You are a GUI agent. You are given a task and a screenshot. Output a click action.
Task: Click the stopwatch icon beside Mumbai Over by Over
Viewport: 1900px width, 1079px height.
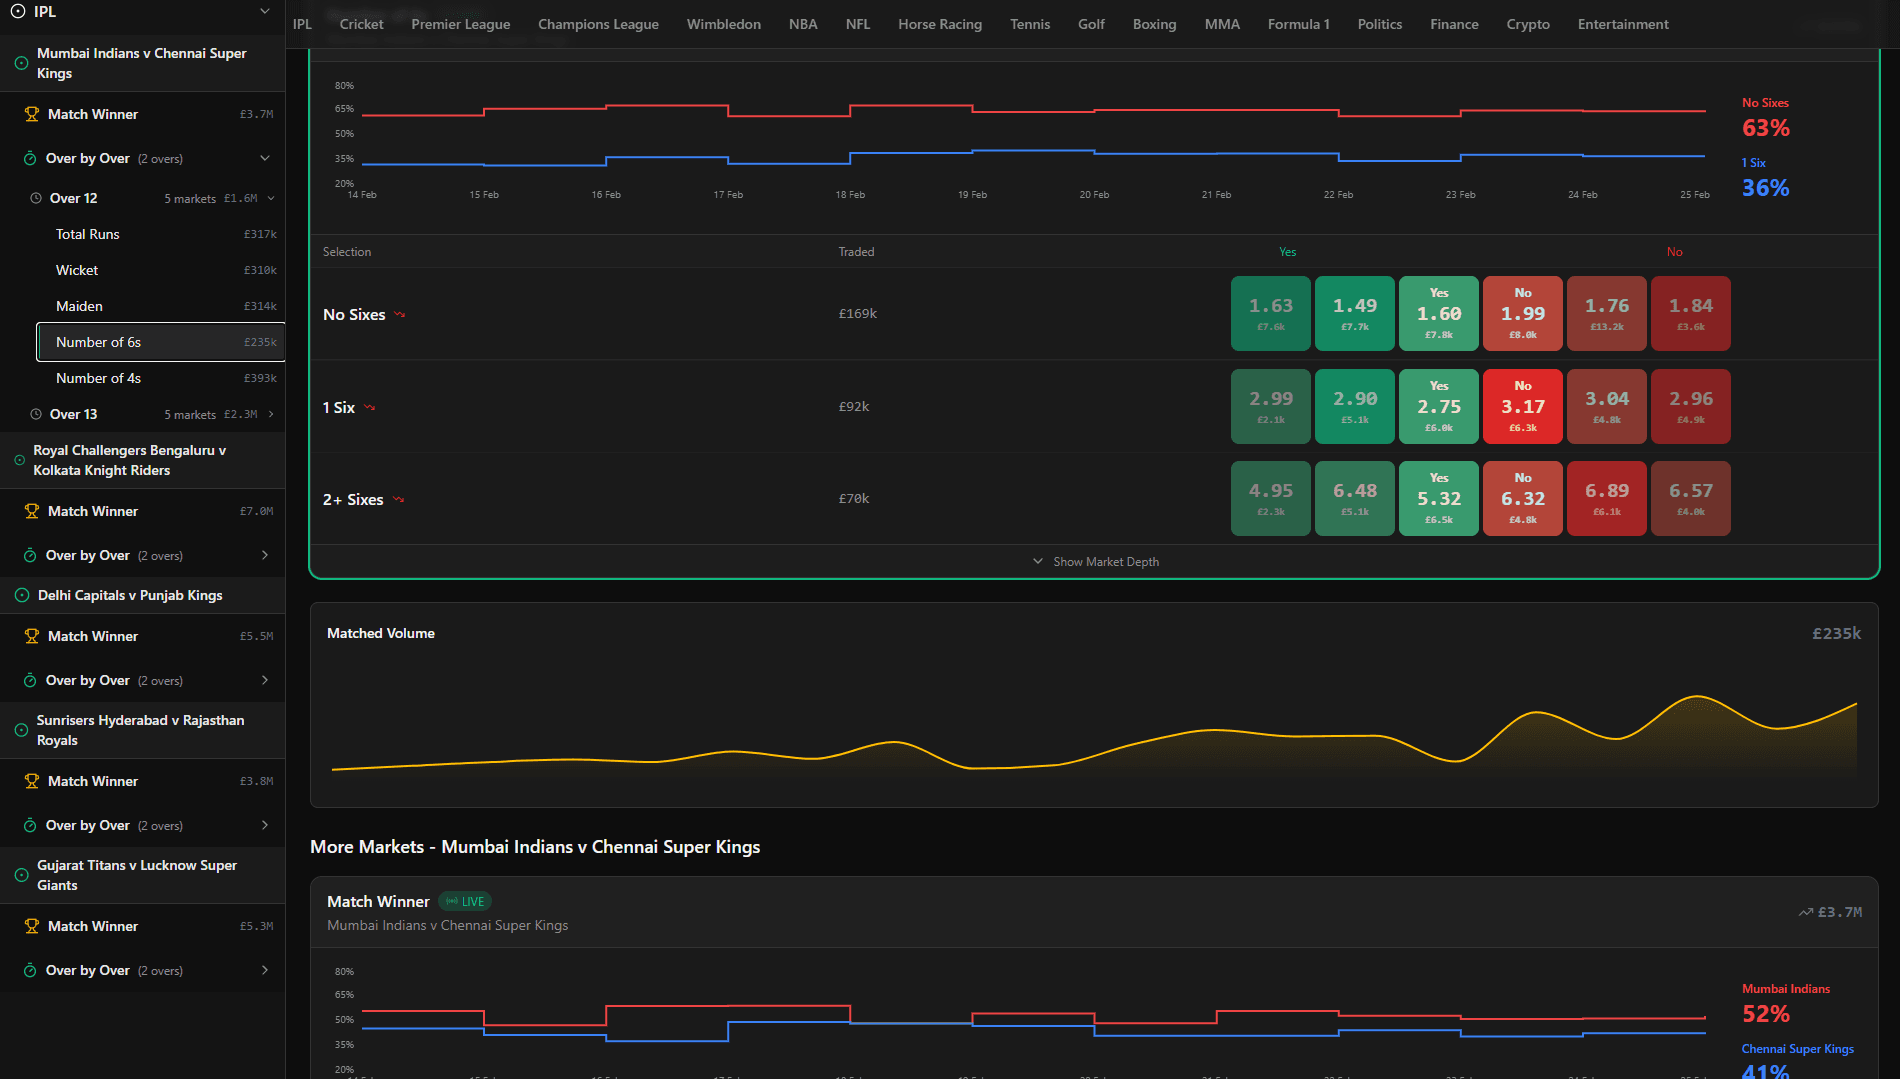[x=30, y=158]
